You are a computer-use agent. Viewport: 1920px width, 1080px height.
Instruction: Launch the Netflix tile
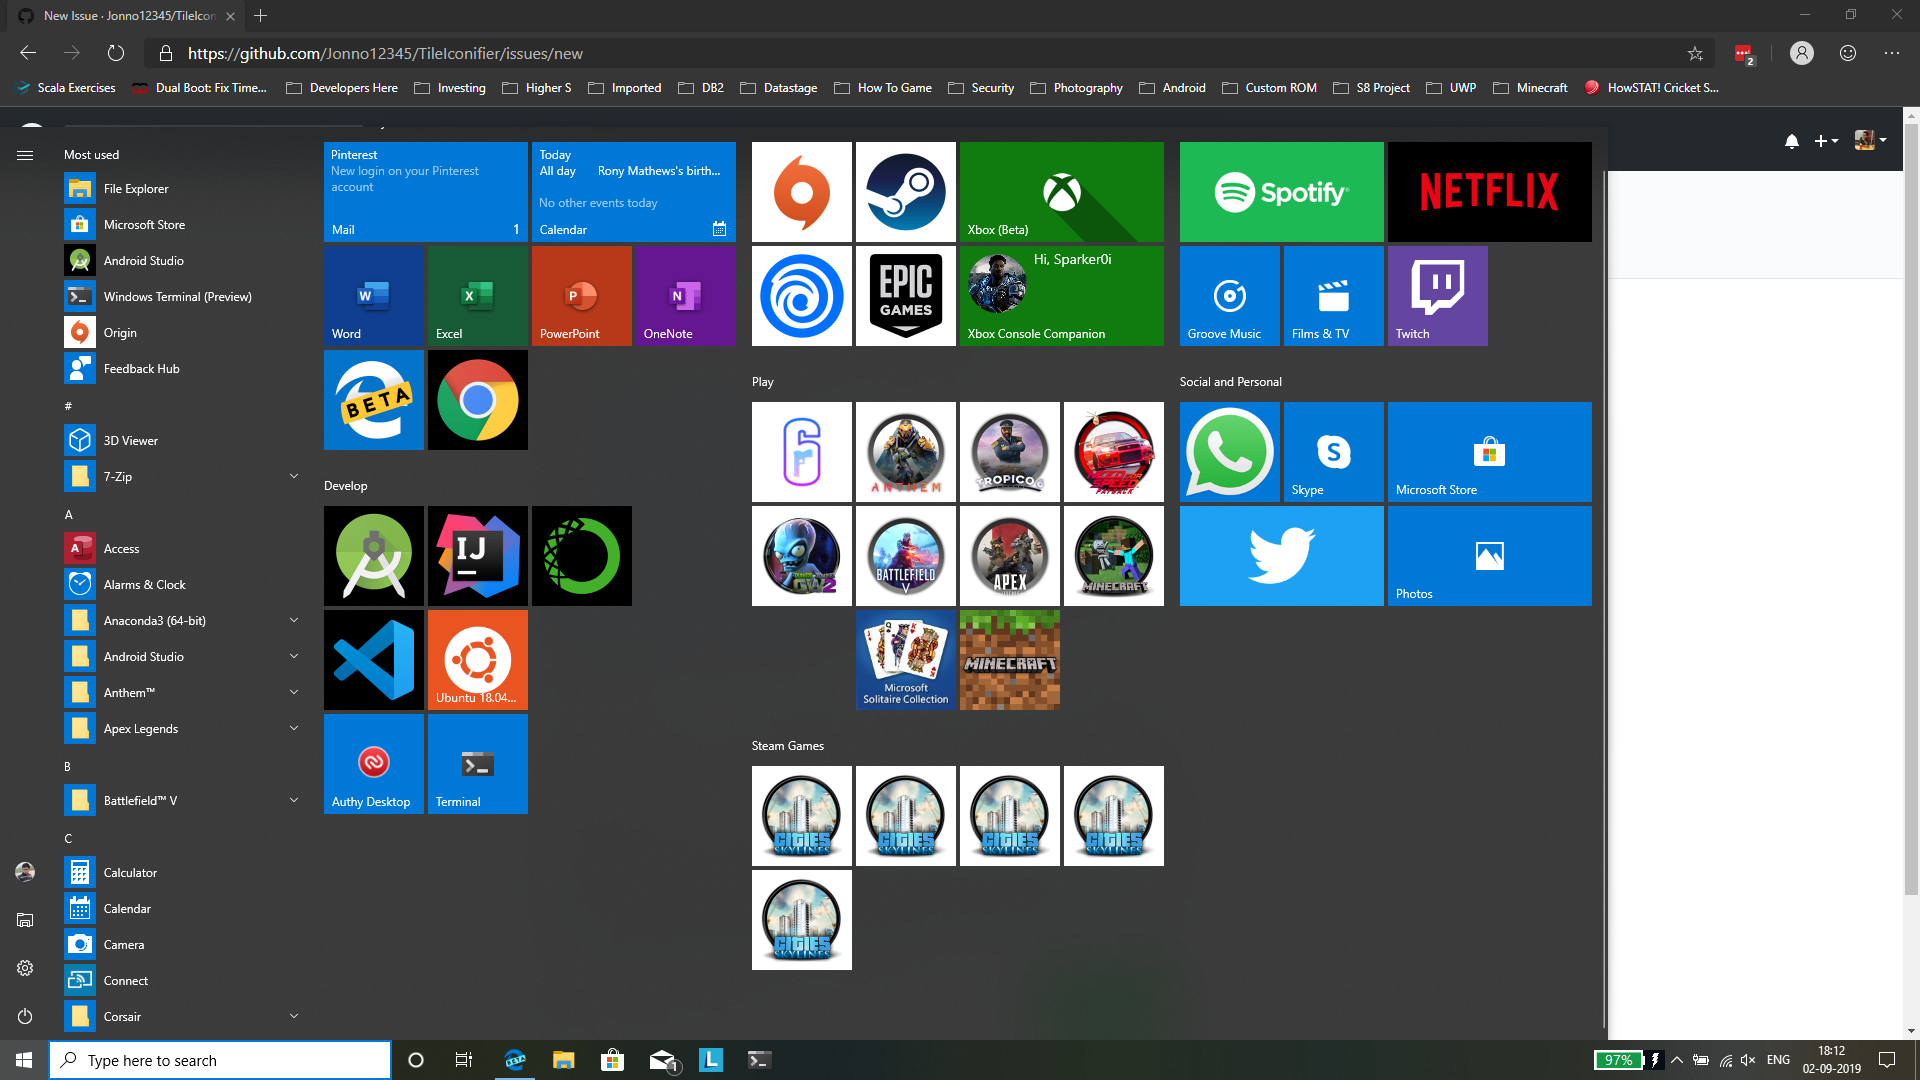[1489, 192]
